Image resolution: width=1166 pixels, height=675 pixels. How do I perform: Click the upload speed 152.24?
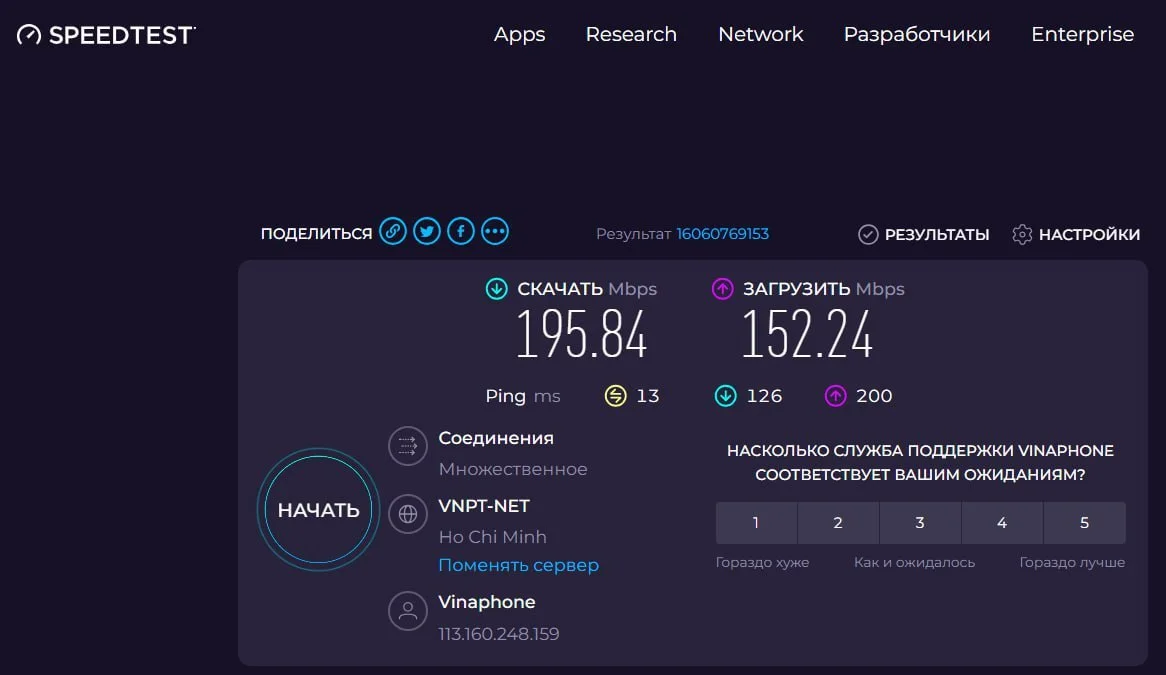coord(807,335)
